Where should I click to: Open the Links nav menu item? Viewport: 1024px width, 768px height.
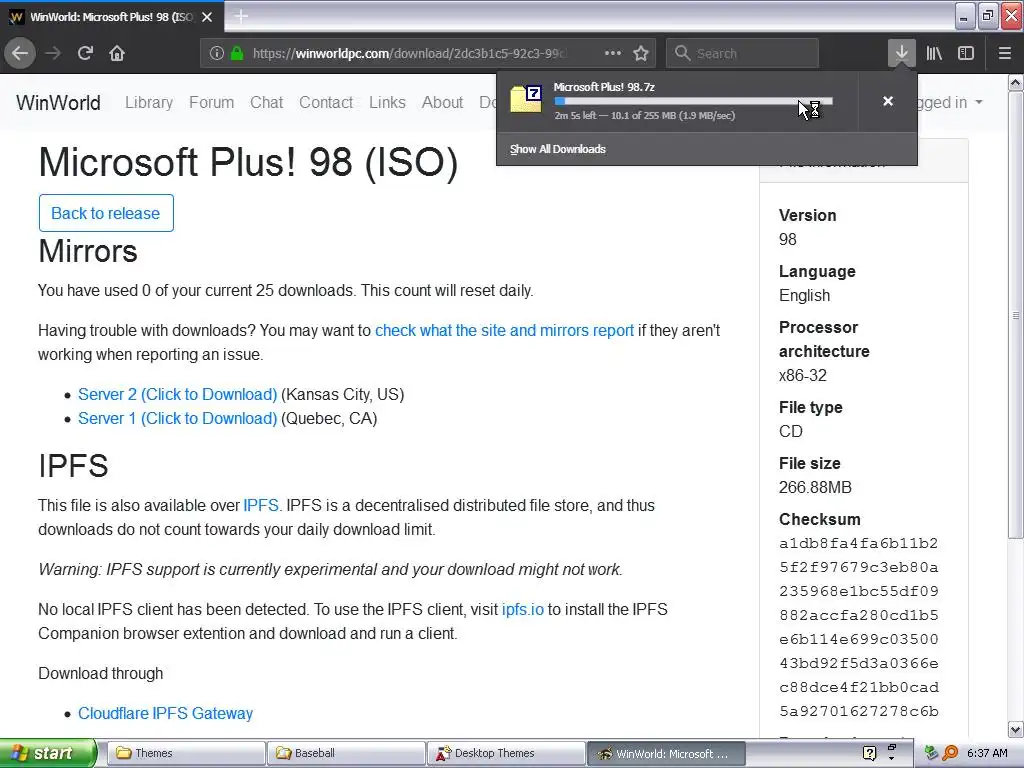pyautogui.click(x=387, y=103)
